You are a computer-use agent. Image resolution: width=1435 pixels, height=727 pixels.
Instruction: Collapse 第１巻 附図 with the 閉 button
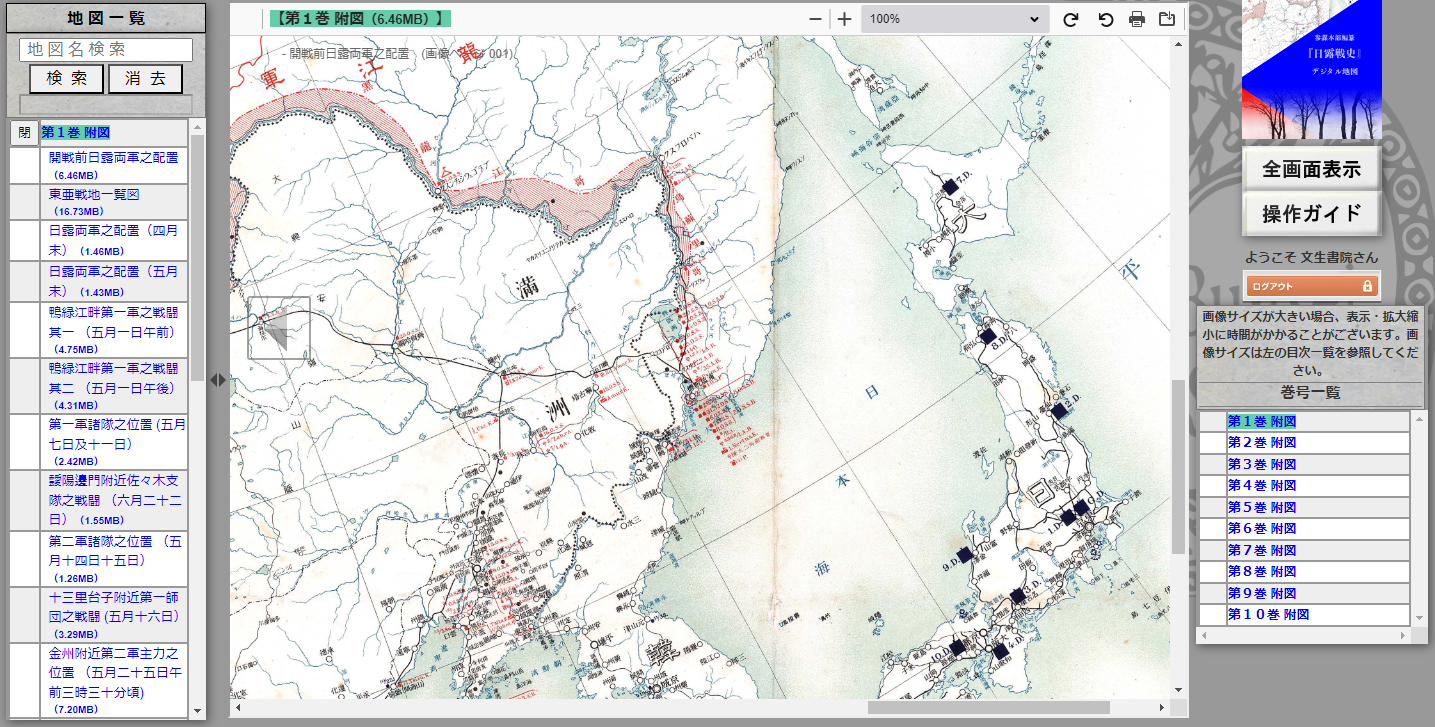24,133
